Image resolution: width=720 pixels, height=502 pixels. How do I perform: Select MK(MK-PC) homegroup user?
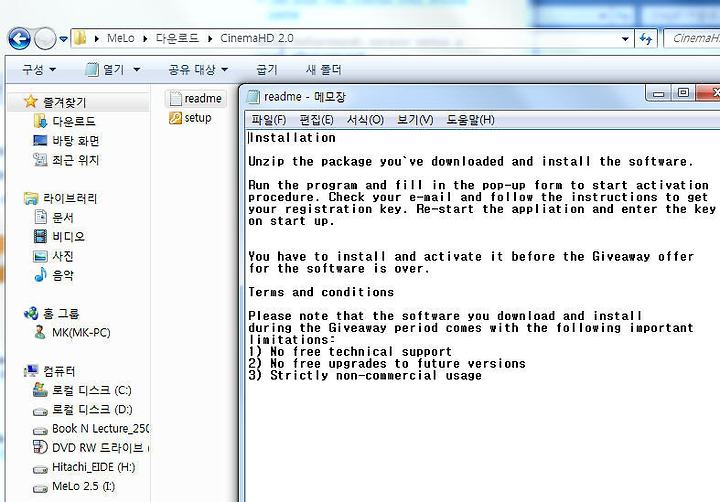72,333
